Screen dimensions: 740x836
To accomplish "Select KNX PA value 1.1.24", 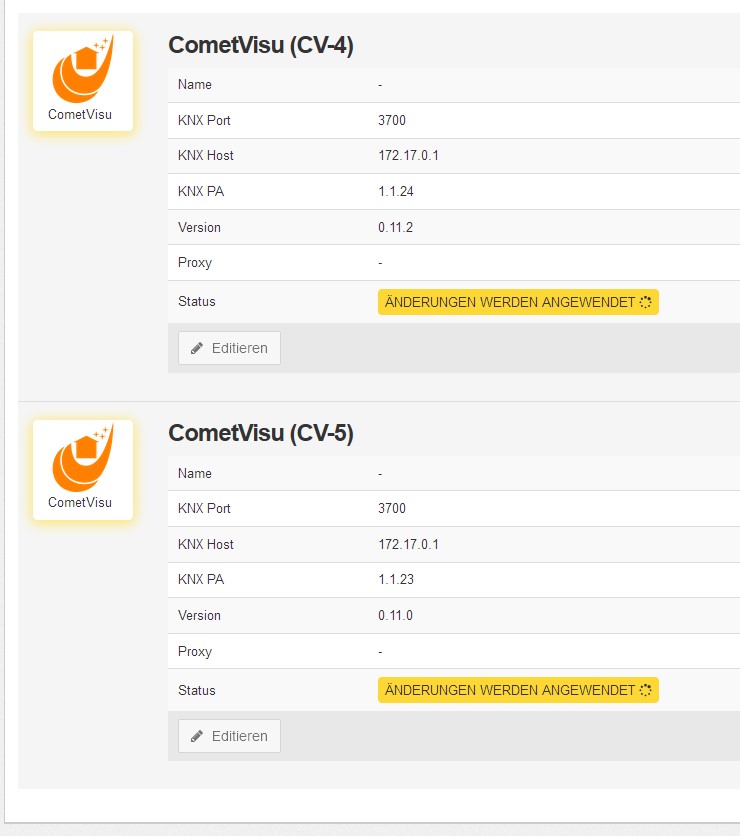I will [396, 191].
